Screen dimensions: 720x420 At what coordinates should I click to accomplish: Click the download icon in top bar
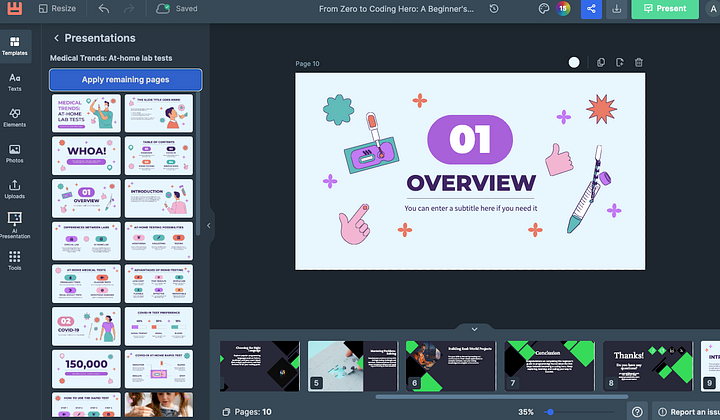[617, 8]
